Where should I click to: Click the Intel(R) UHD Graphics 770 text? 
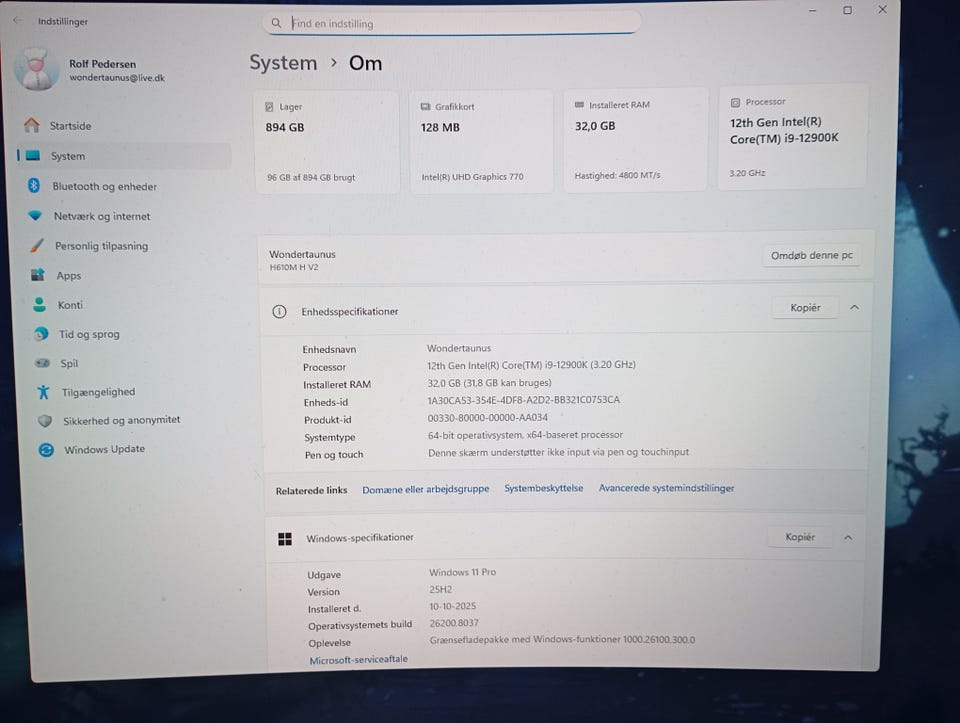pos(472,177)
